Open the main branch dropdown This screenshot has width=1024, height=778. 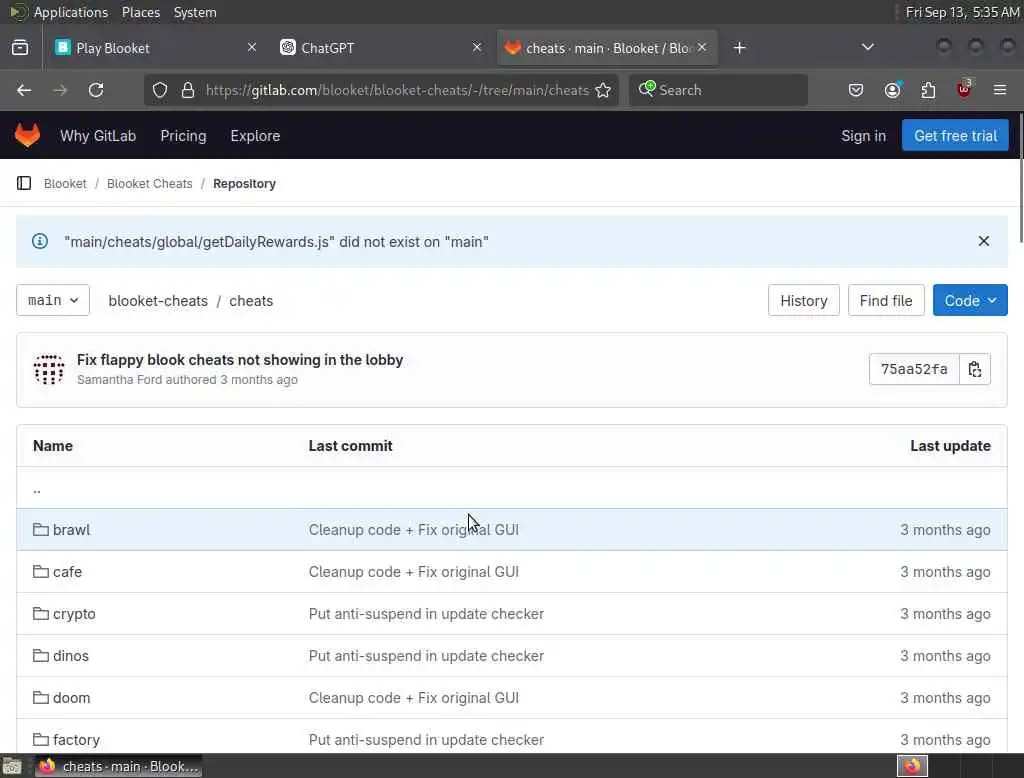[53, 300]
